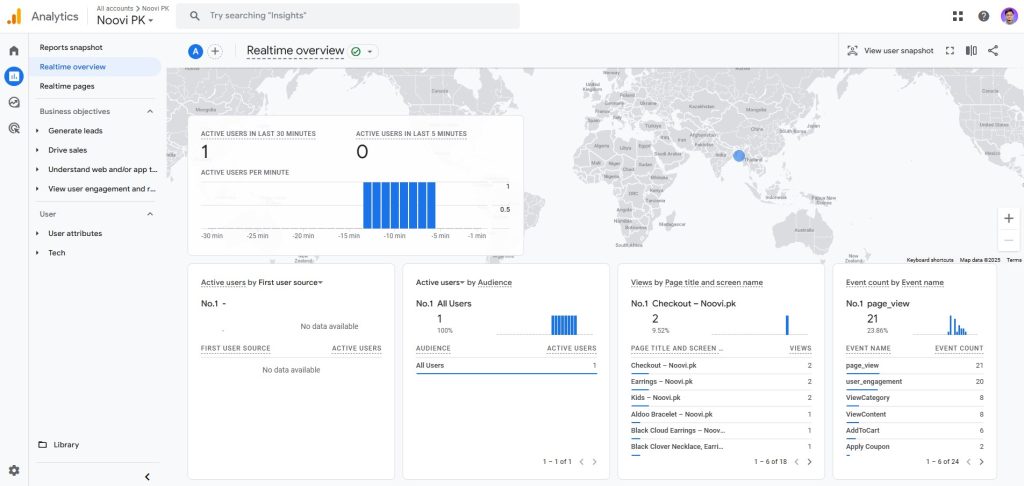This screenshot has width=1024, height=486.
Task: Enter fullscreen mode for the report
Action: pos(950,51)
